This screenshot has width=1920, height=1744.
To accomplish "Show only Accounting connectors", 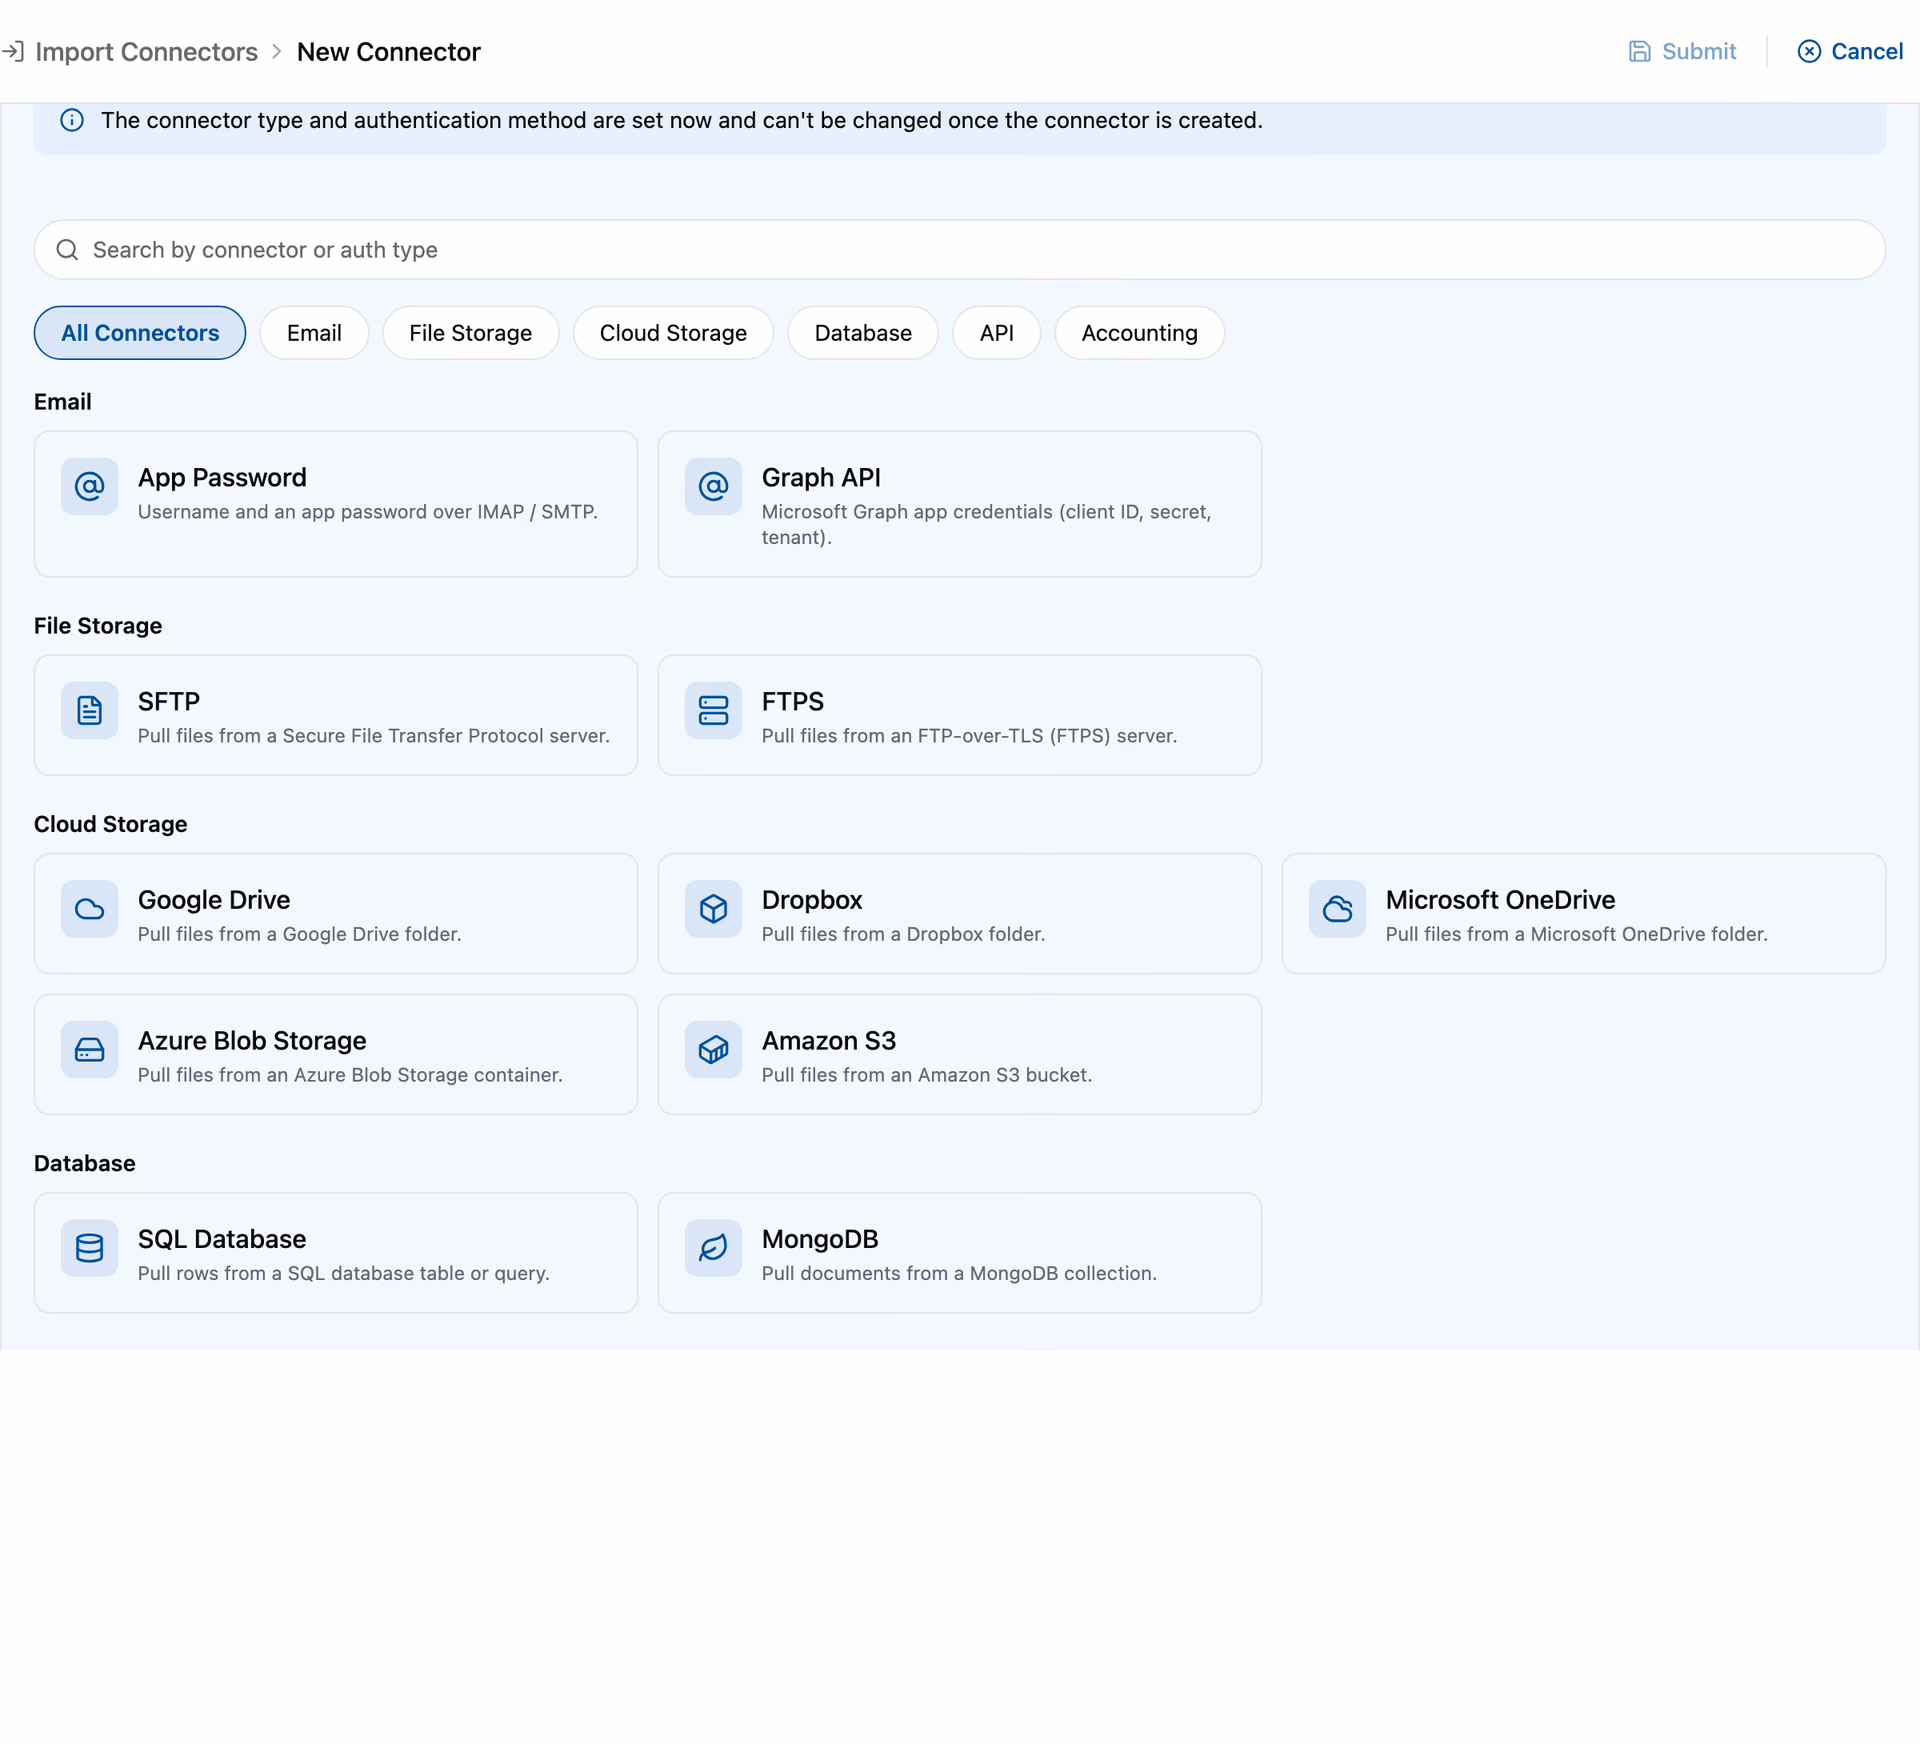I will point(1139,333).
